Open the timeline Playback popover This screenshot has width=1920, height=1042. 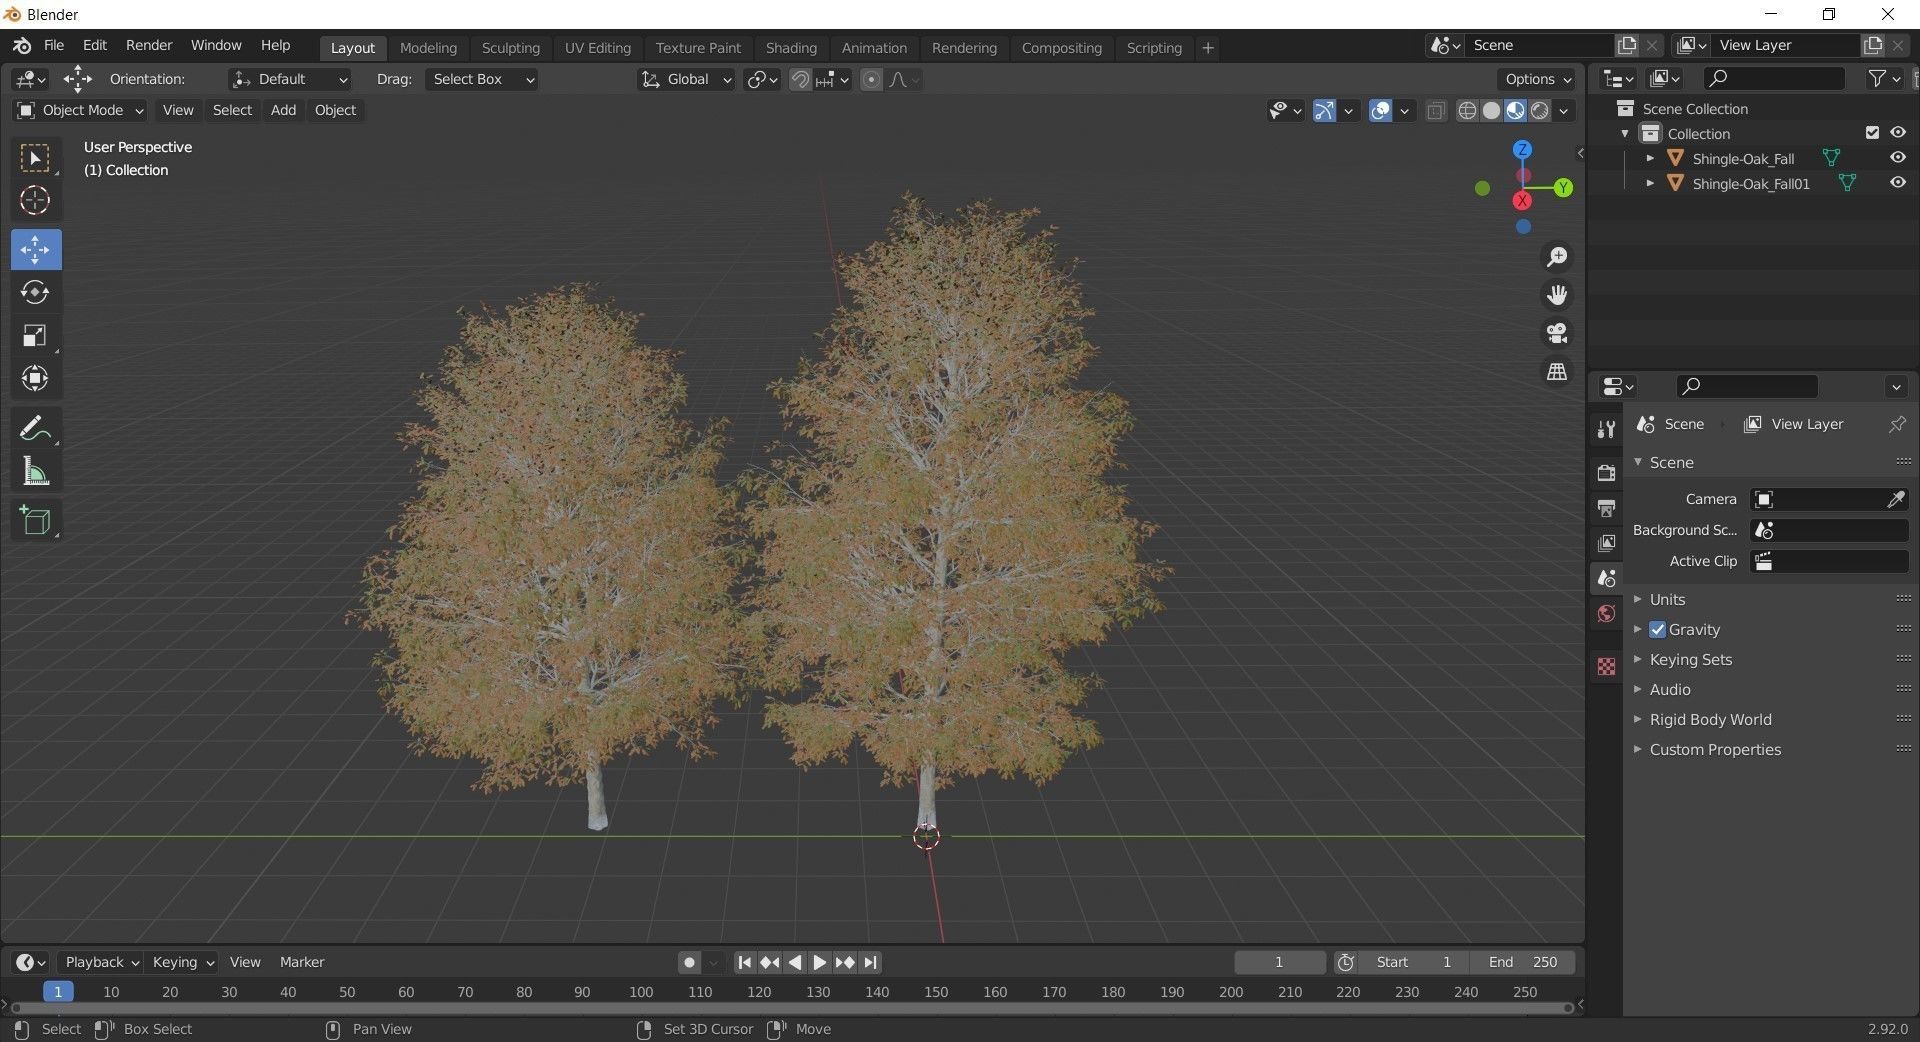pos(101,962)
